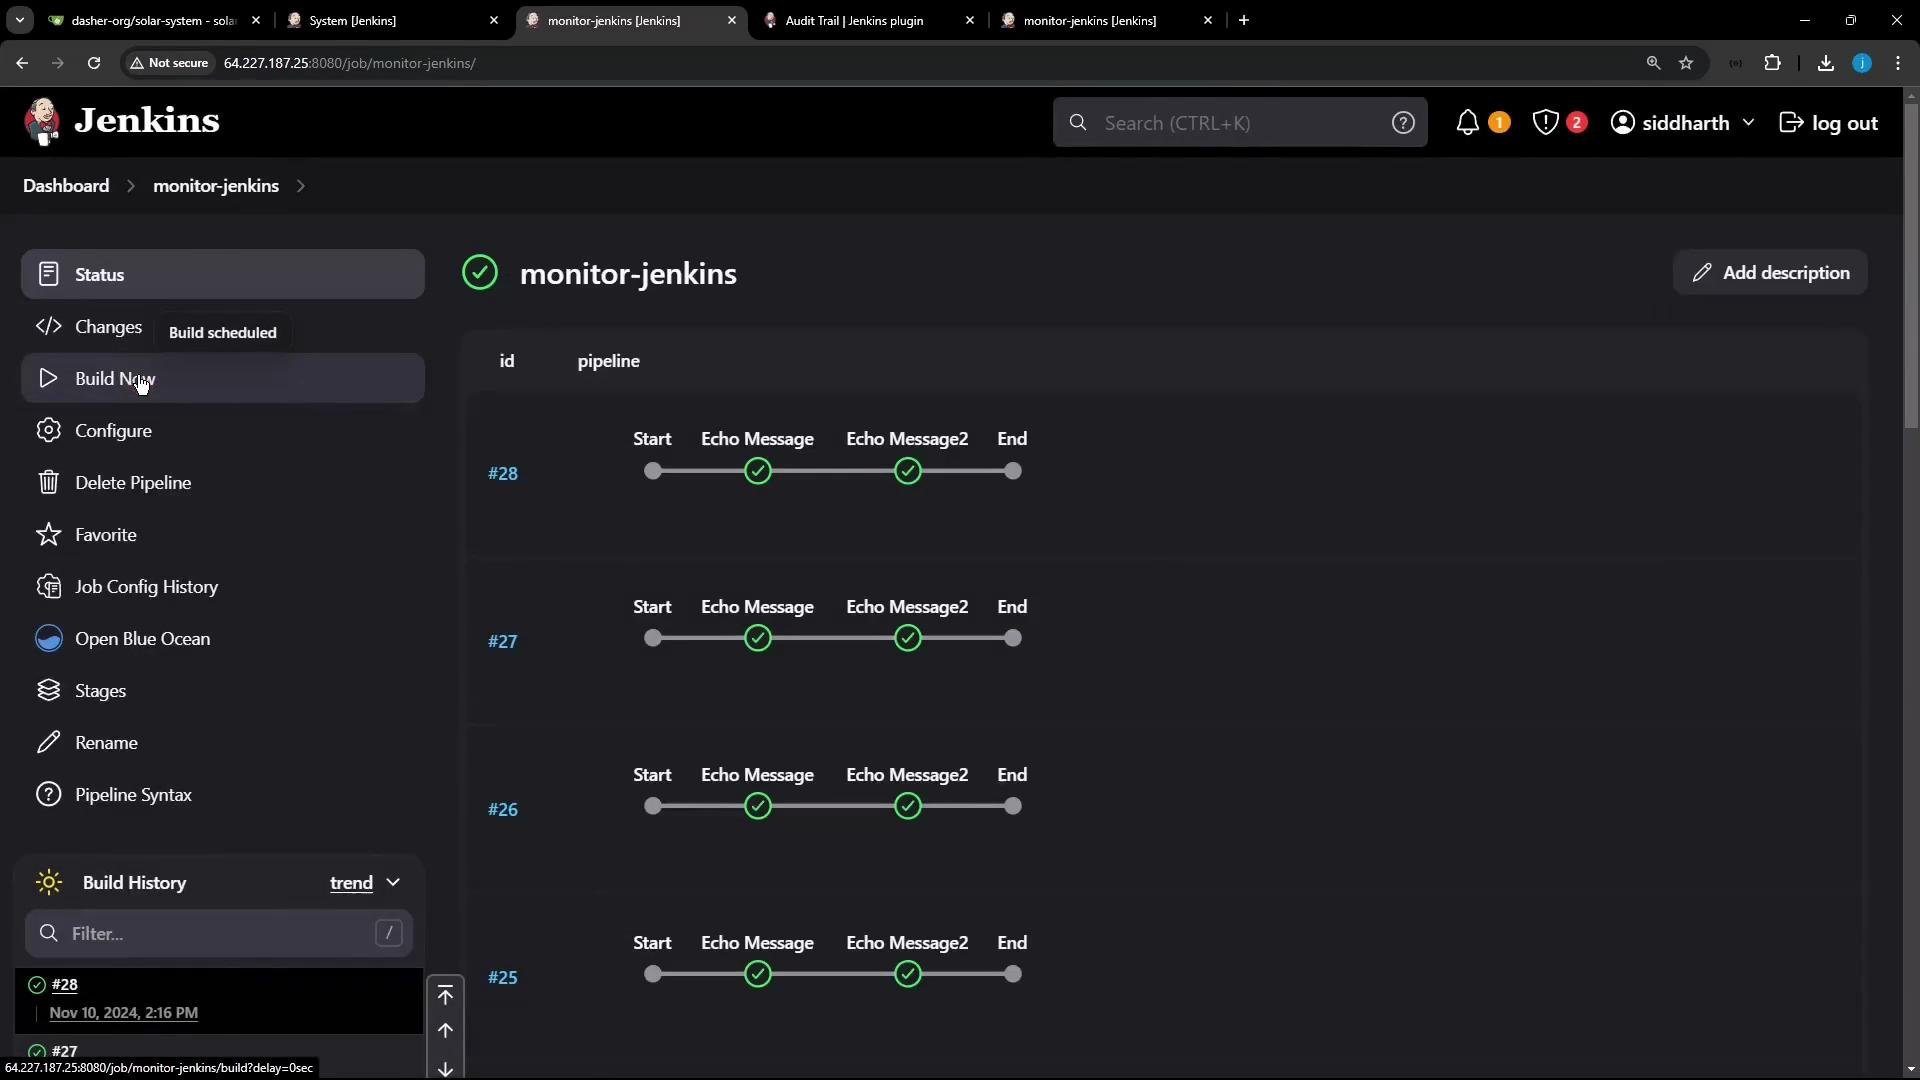Switch to the dasher-org/solar-system tab
Viewport: 1920px width, 1080px height.
pyautogui.click(x=155, y=20)
